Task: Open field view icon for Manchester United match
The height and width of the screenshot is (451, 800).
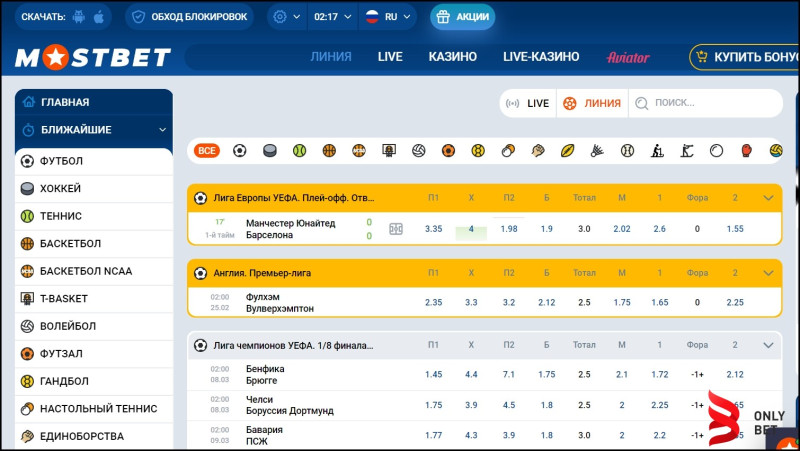Action: point(396,229)
